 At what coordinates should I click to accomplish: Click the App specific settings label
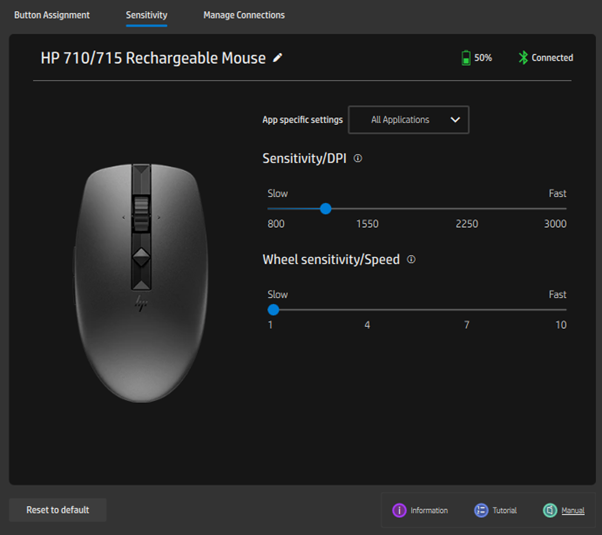(x=303, y=120)
